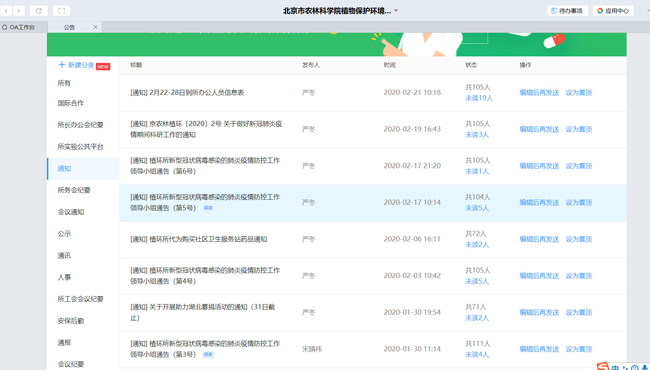Switch to the 公告 tab
The height and width of the screenshot is (370, 650).
click(70, 27)
